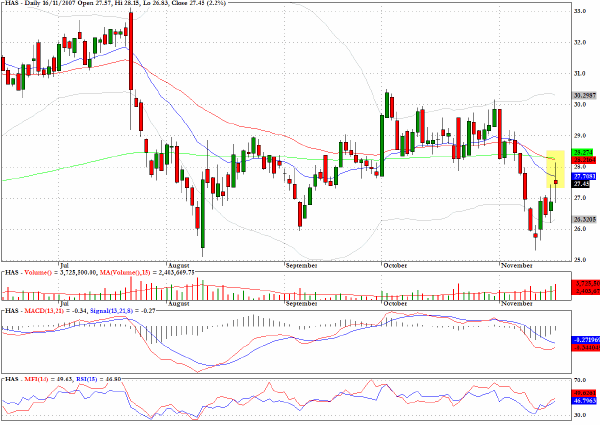Click the 33.0 price axis label
Image resolution: width=600 pixels, height=425 pixels.
[x=580, y=11]
